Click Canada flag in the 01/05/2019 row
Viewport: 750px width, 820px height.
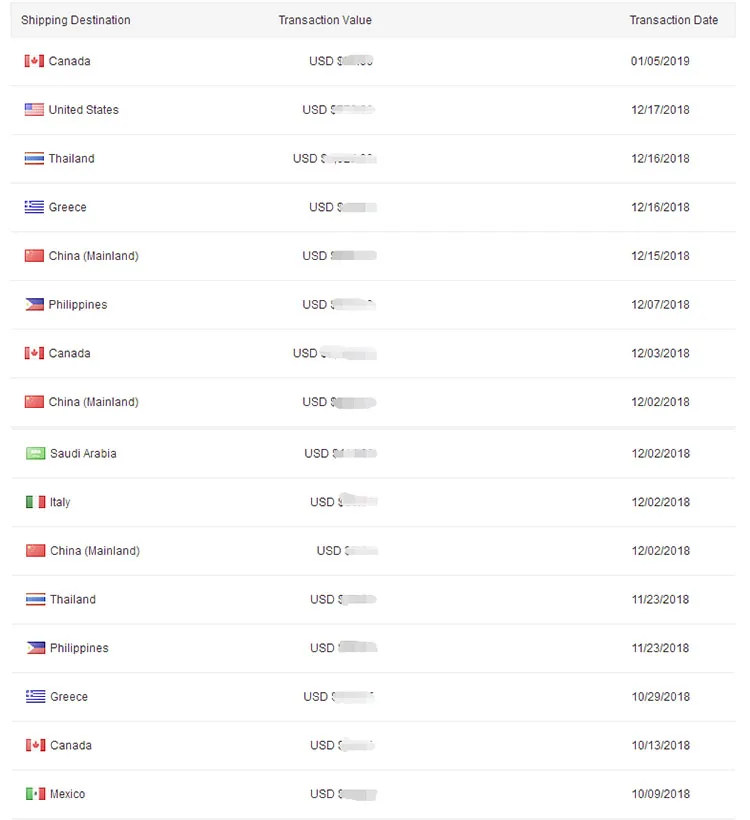point(34,61)
